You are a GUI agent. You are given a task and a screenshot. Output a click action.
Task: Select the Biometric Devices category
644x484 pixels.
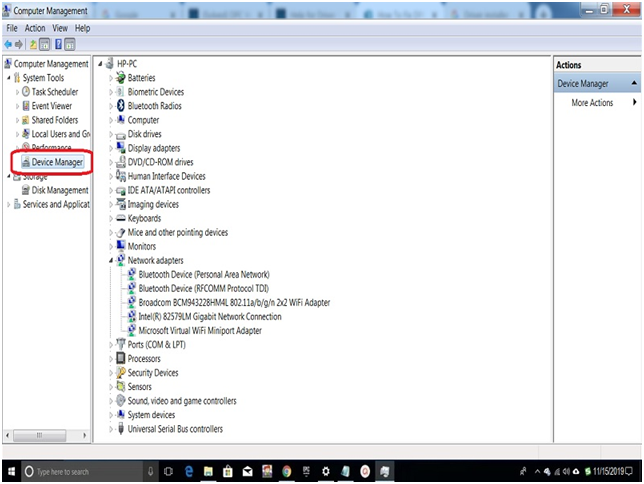[156, 92]
